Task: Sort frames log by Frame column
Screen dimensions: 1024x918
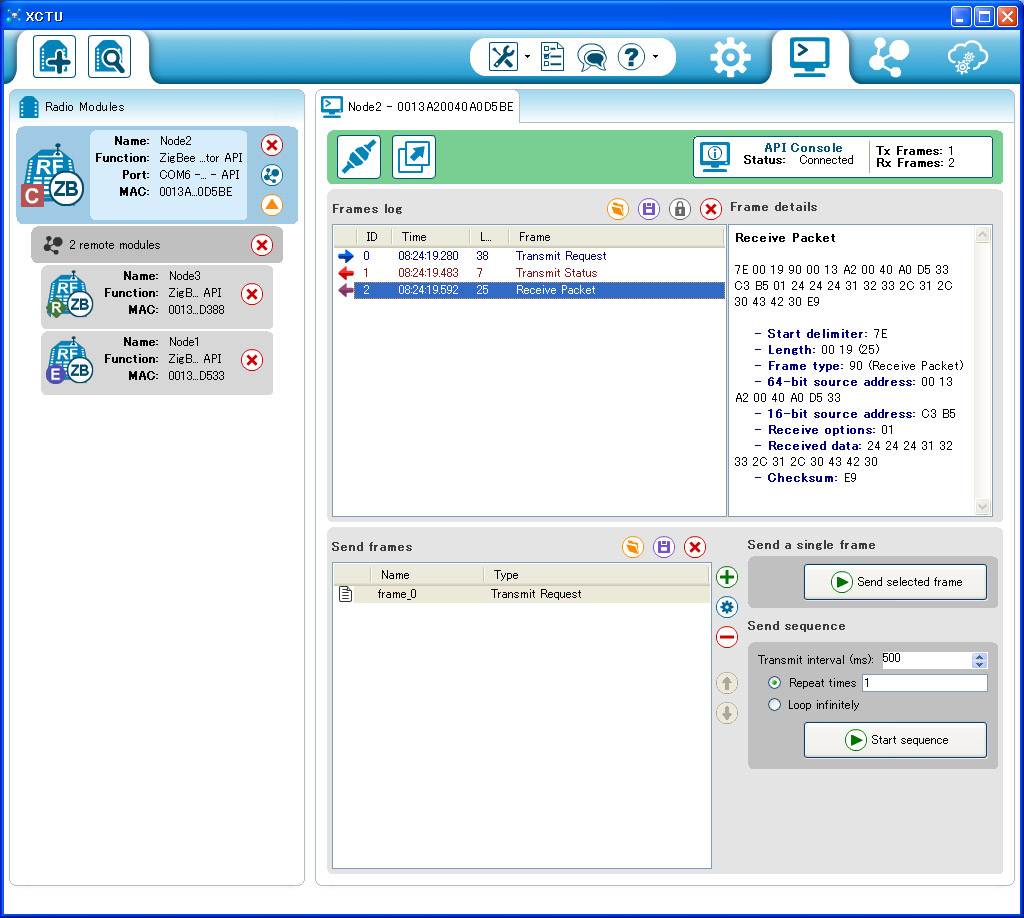Action: (x=616, y=237)
